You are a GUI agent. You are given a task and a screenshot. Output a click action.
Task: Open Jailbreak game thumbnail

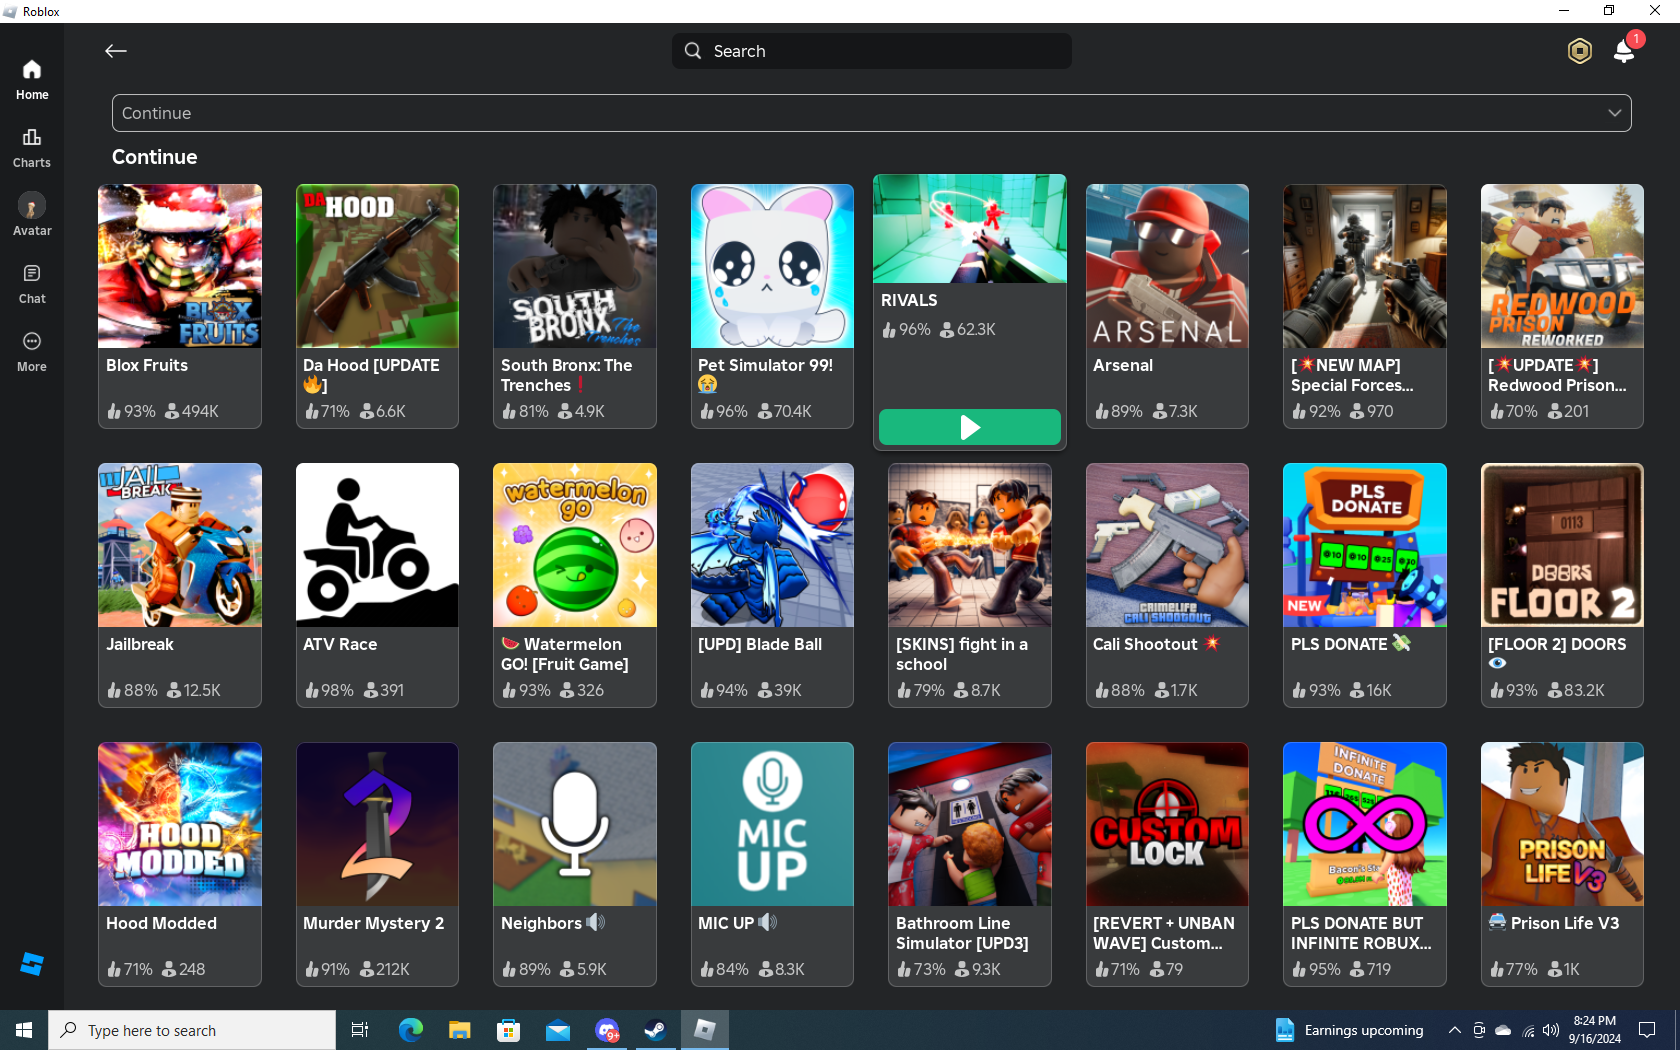[180, 545]
